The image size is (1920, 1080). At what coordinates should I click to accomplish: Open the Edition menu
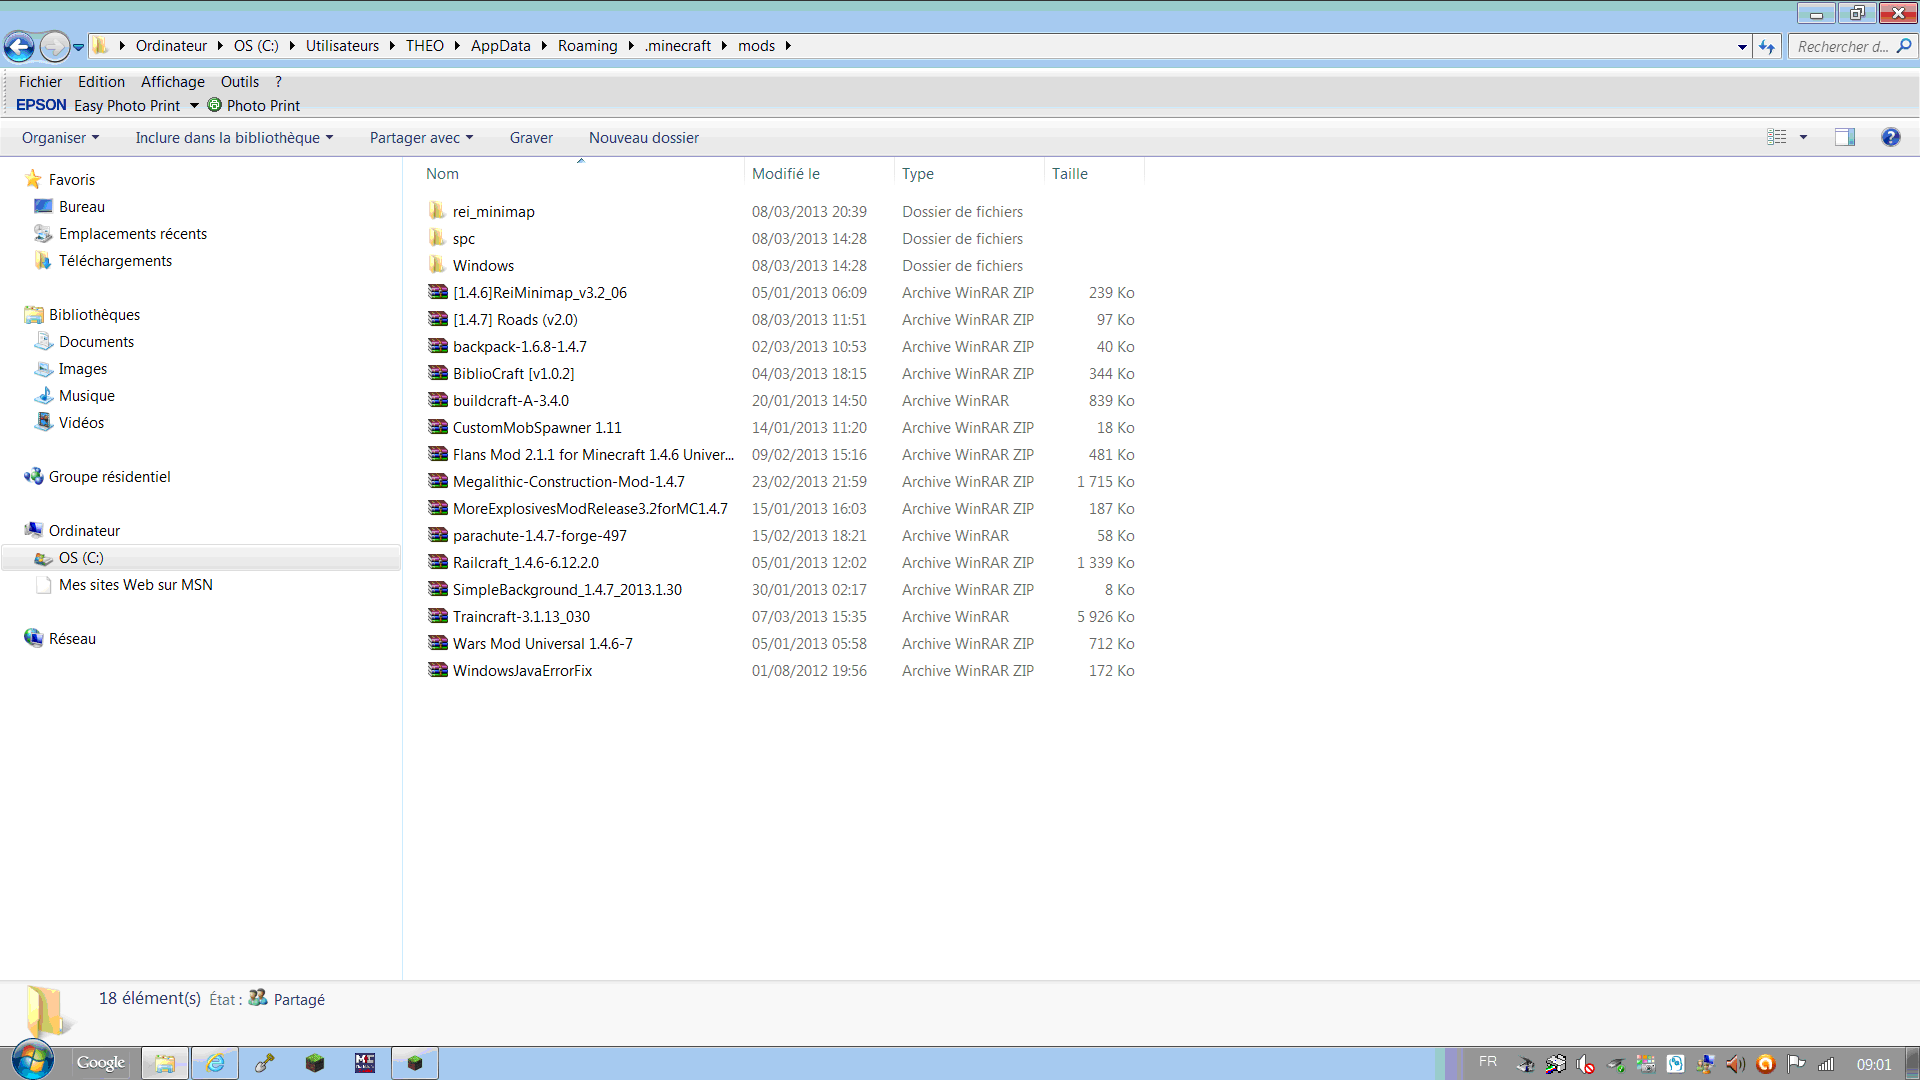(x=101, y=81)
